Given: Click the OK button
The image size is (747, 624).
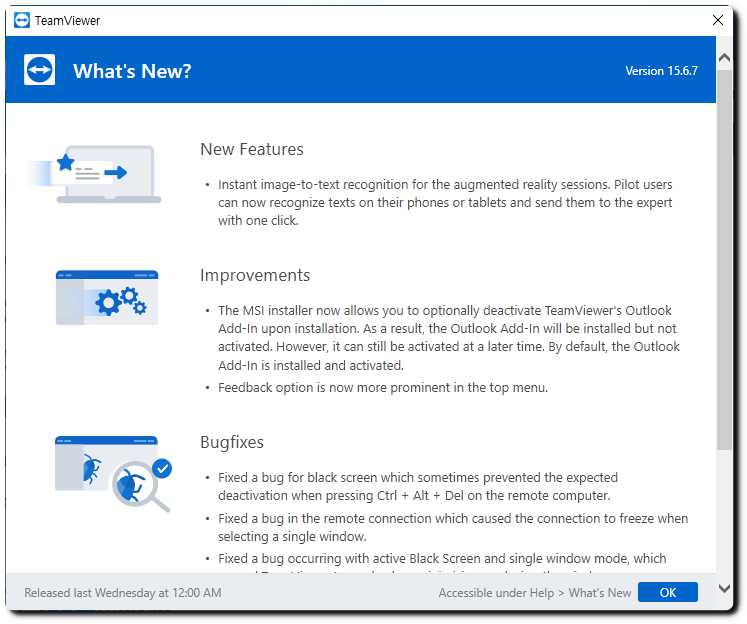Looking at the screenshot, I should tap(667, 592).
